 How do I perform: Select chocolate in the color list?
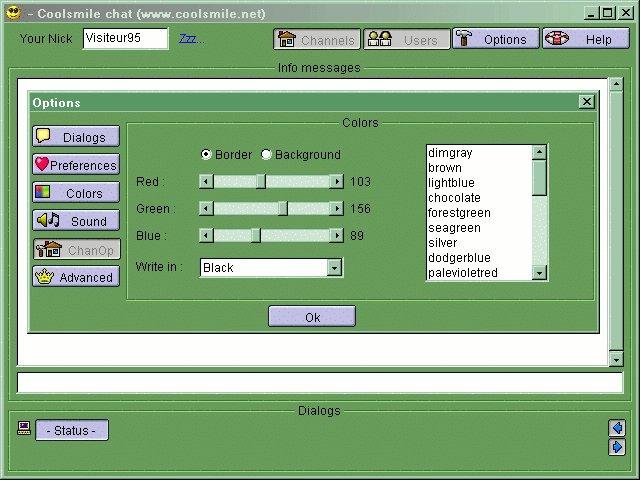pos(479,198)
